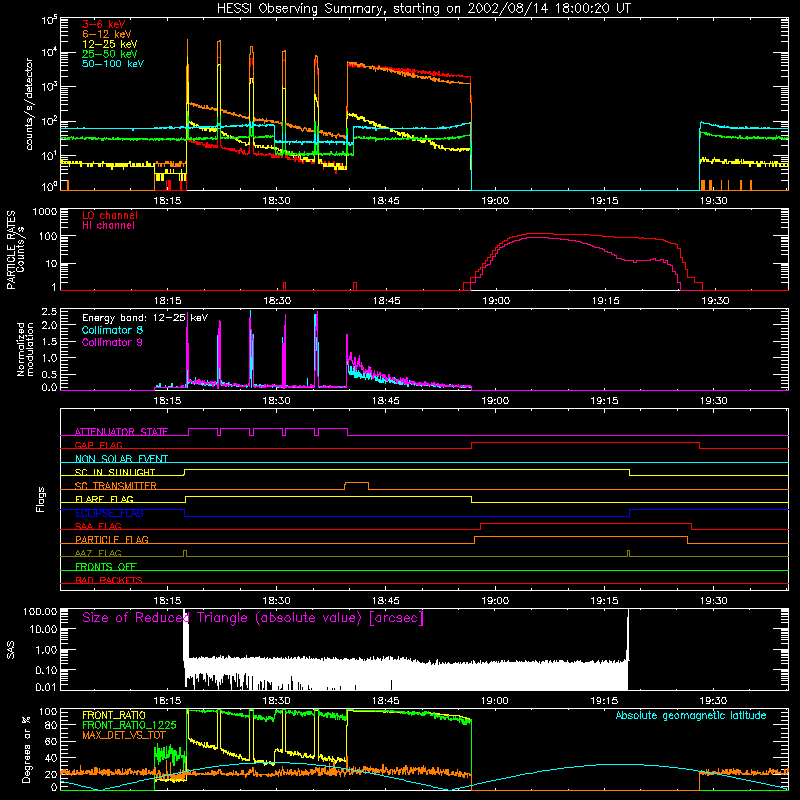Click the raised PARTICLE_FLAG segment

pos(581,537)
